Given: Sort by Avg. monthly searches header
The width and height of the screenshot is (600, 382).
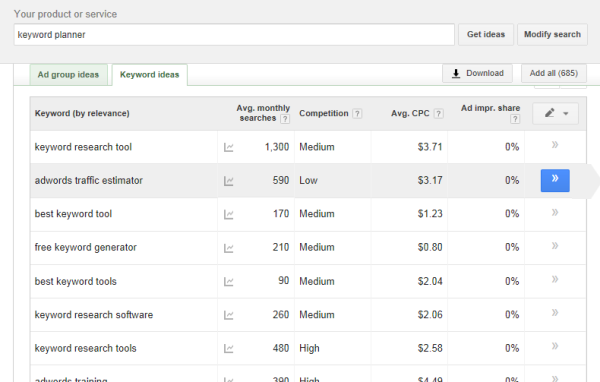Looking at the screenshot, I should pos(263,113).
